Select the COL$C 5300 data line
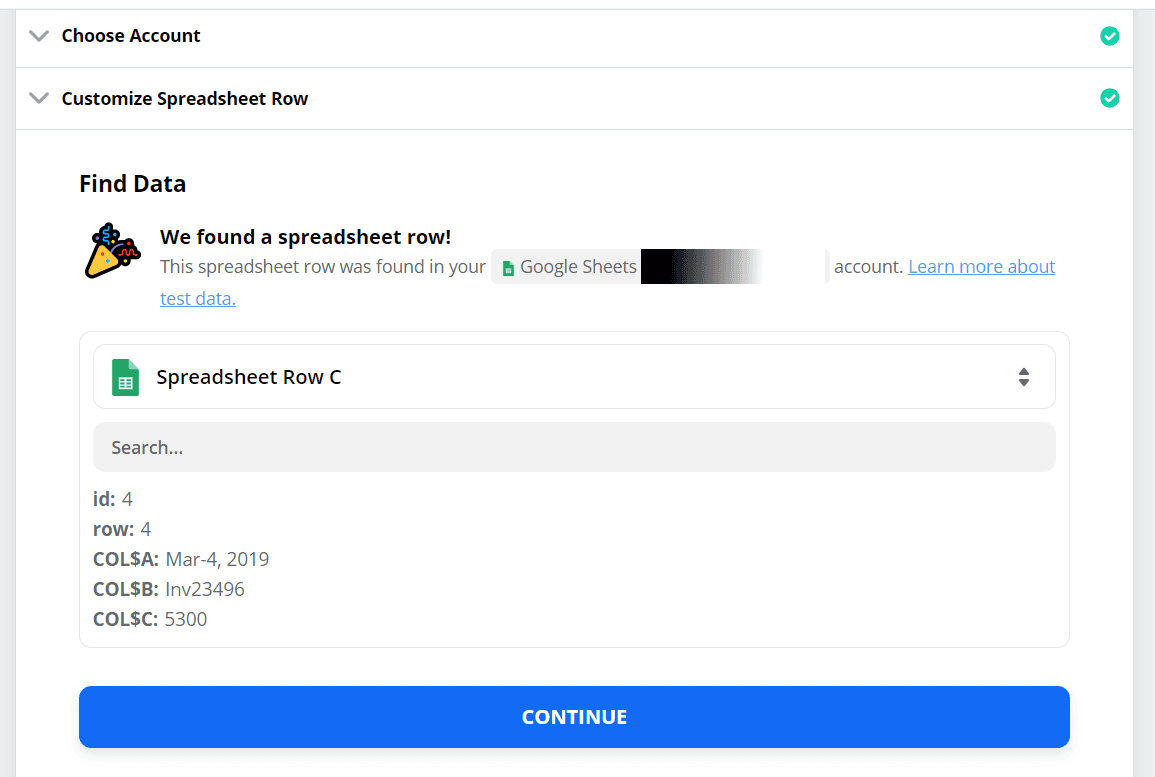The height and width of the screenshot is (777, 1155). [150, 619]
